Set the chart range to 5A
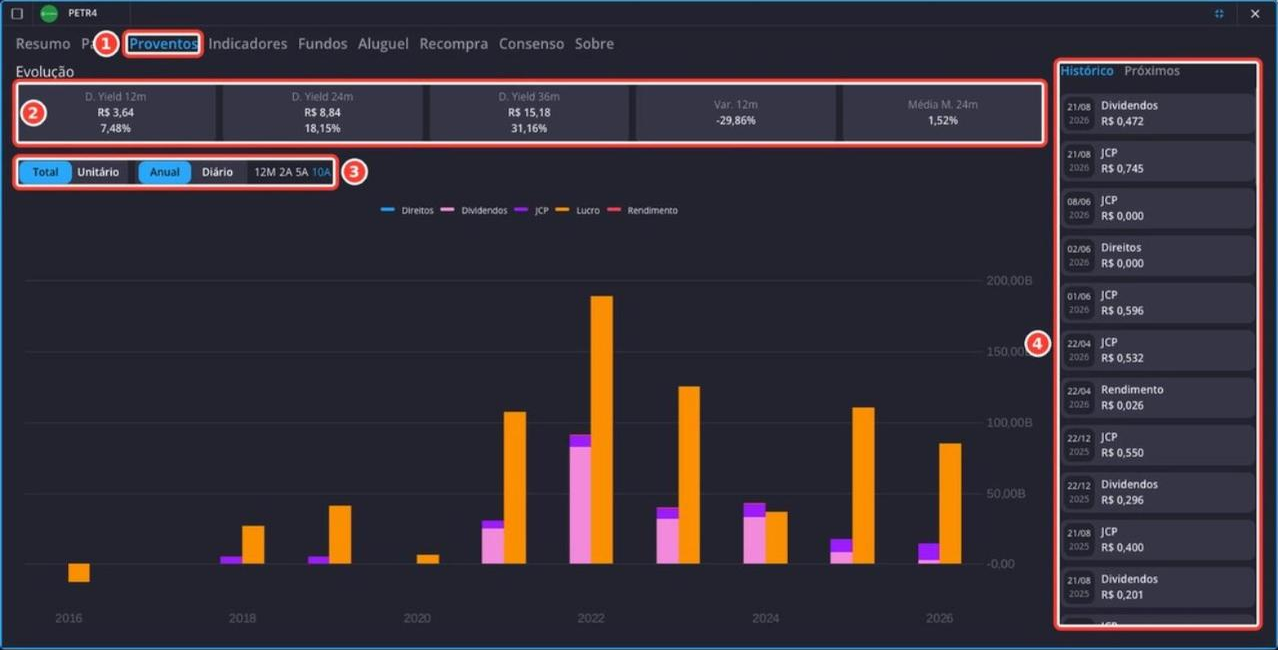The width and height of the screenshot is (1278, 650). tap(302, 172)
